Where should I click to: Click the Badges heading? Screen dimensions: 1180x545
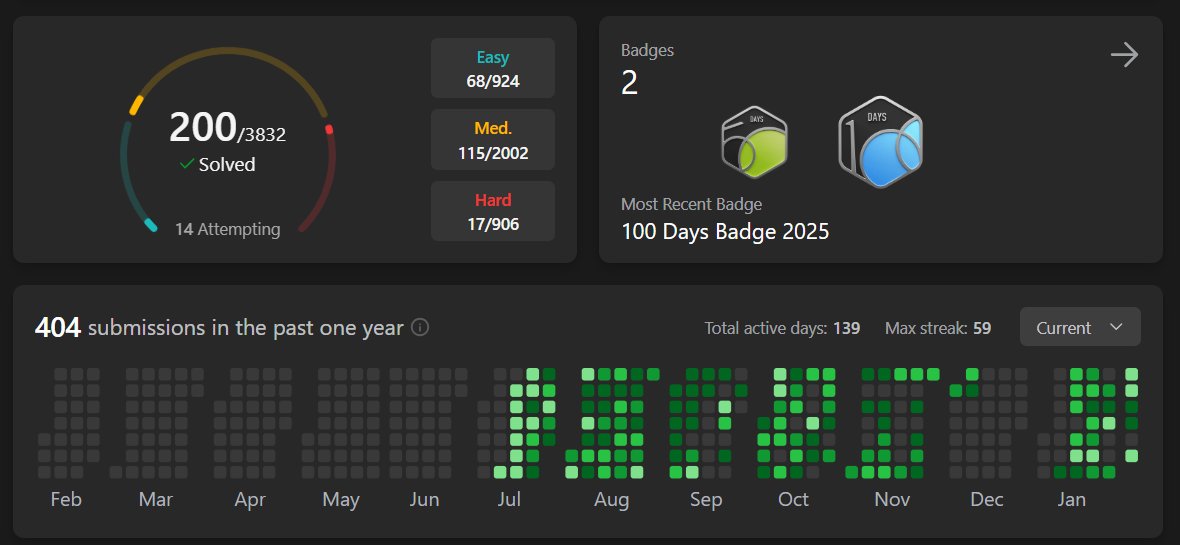click(647, 50)
